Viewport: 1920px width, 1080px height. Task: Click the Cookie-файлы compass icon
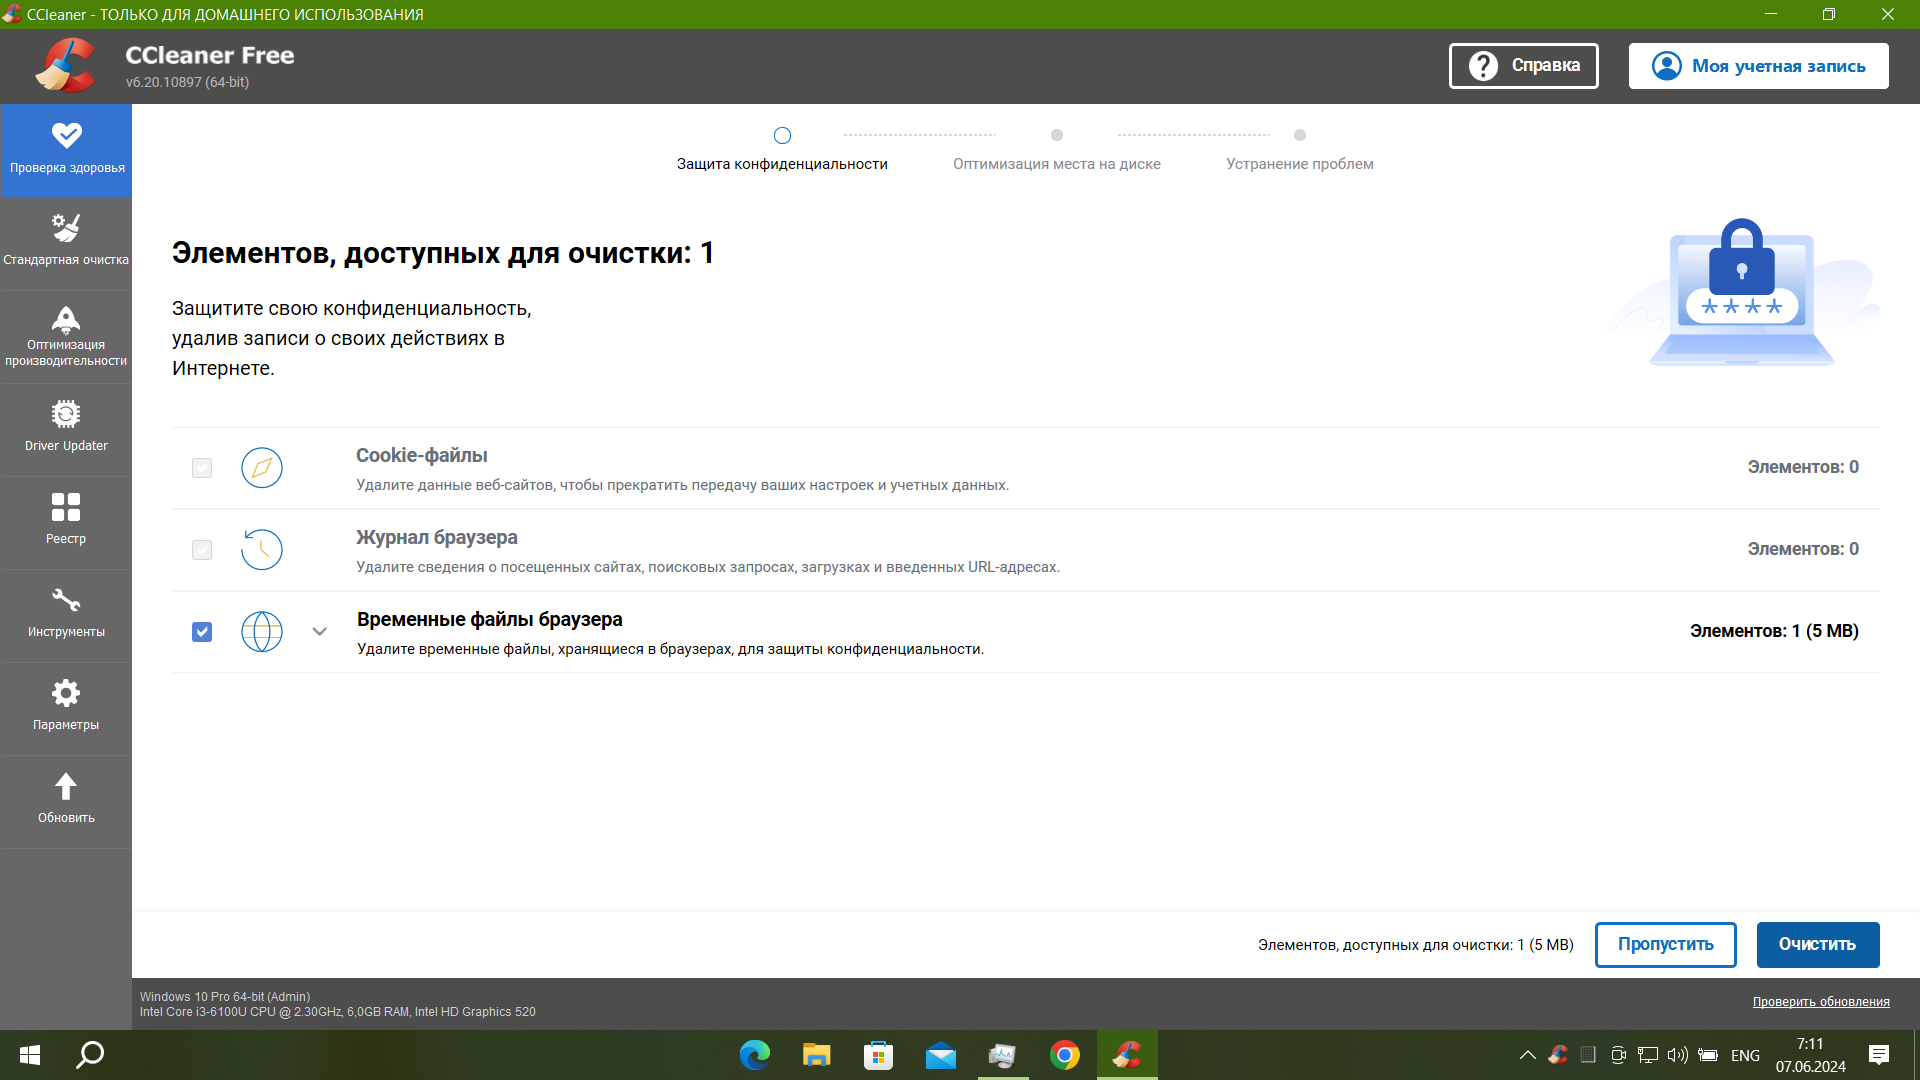tap(262, 468)
